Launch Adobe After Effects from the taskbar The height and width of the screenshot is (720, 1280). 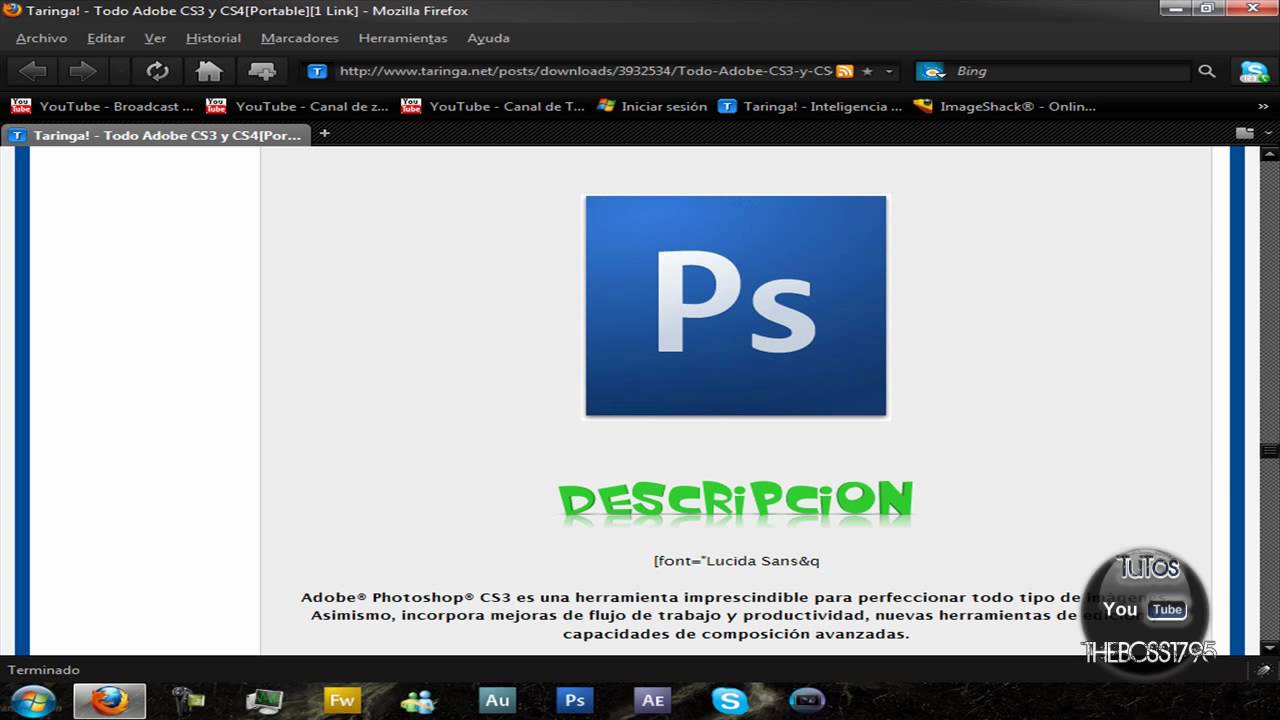tap(653, 700)
